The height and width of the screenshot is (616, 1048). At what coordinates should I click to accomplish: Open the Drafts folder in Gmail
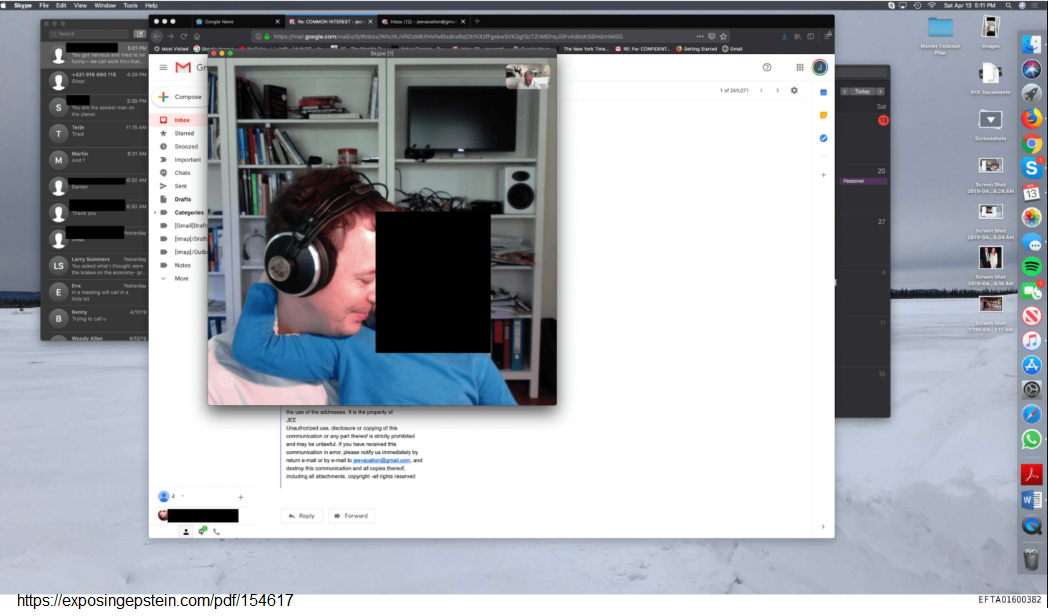pyautogui.click(x=182, y=199)
